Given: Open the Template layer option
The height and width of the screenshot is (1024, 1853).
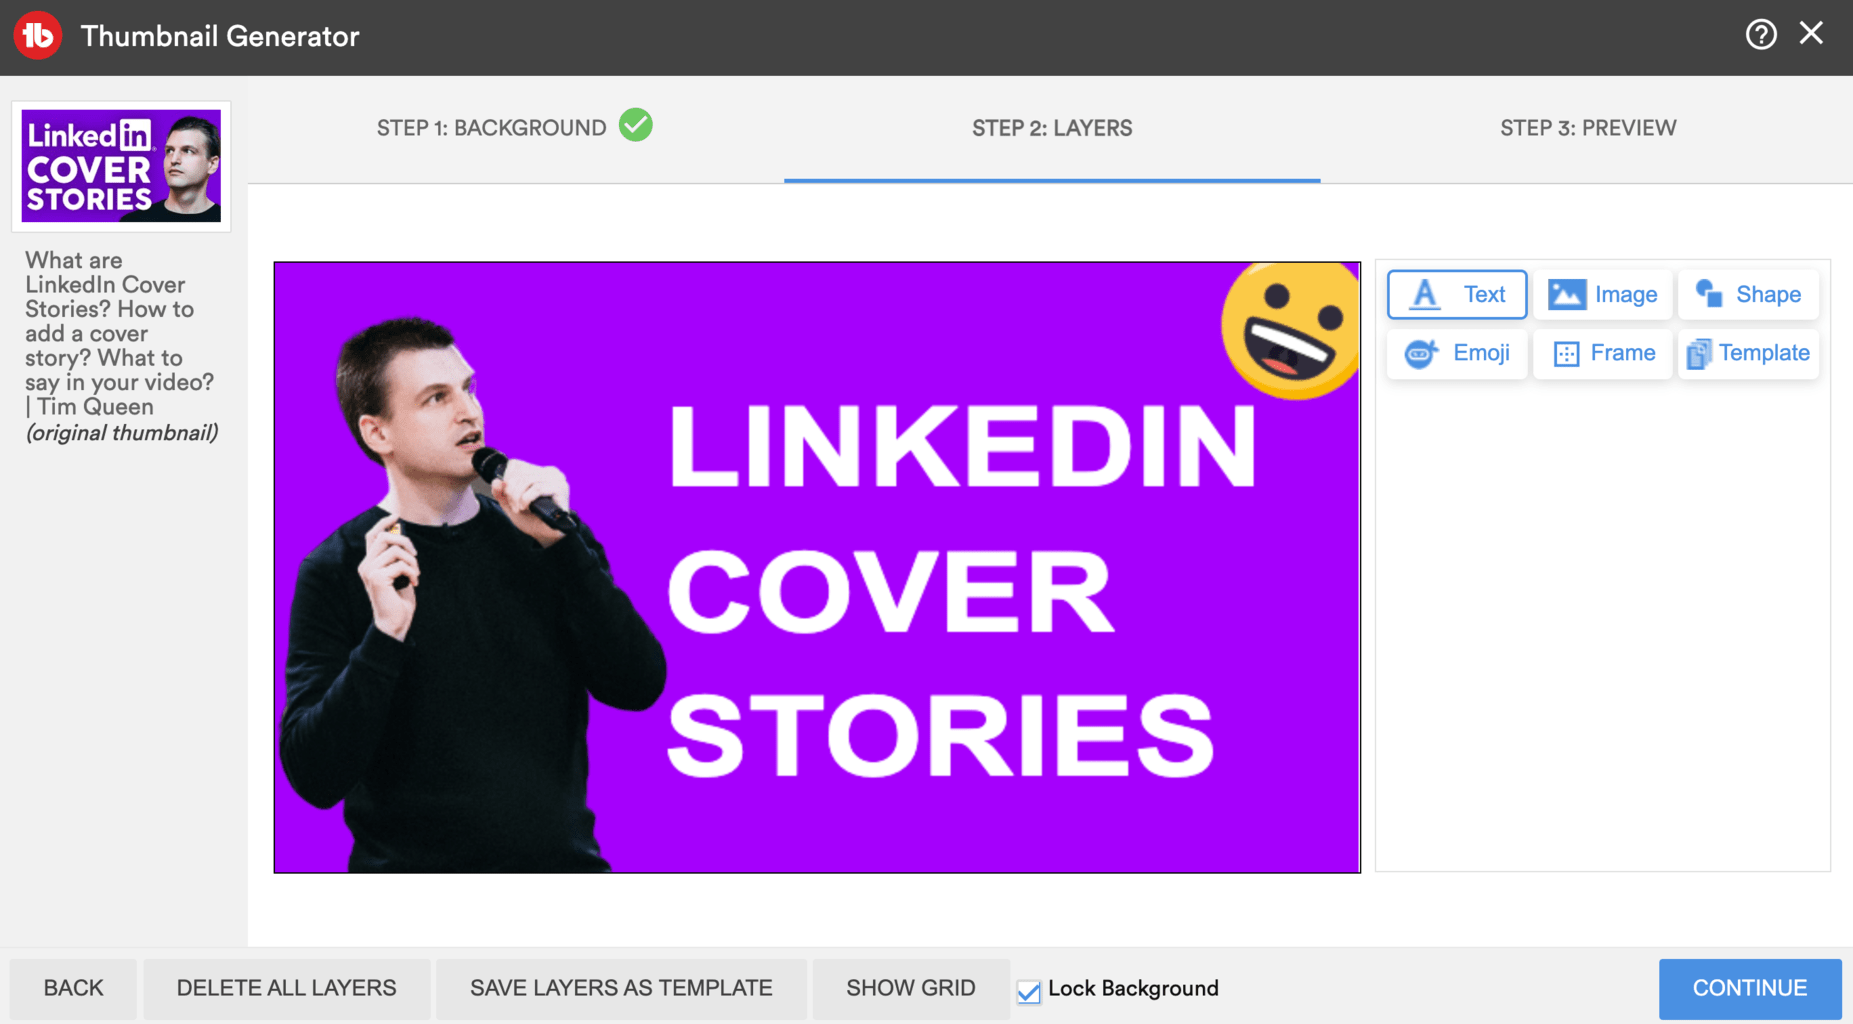Looking at the screenshot, I should [x=1748, y=353].
